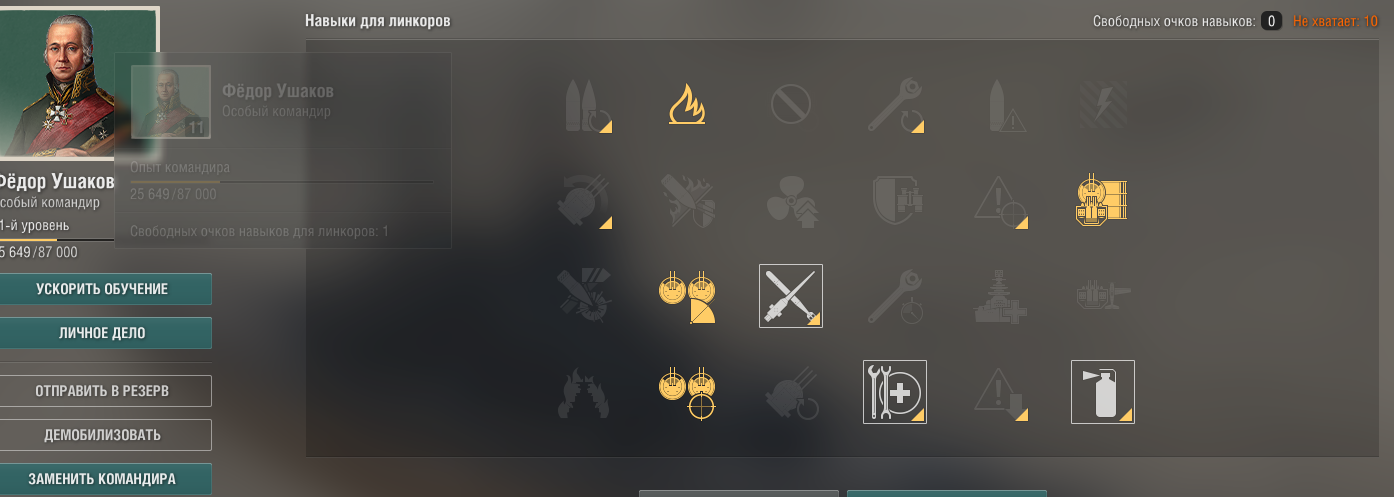Viewport: 1394px width, 497px height.
Task: Pick the fire extinguisher skill
Action: point(1103,392)
